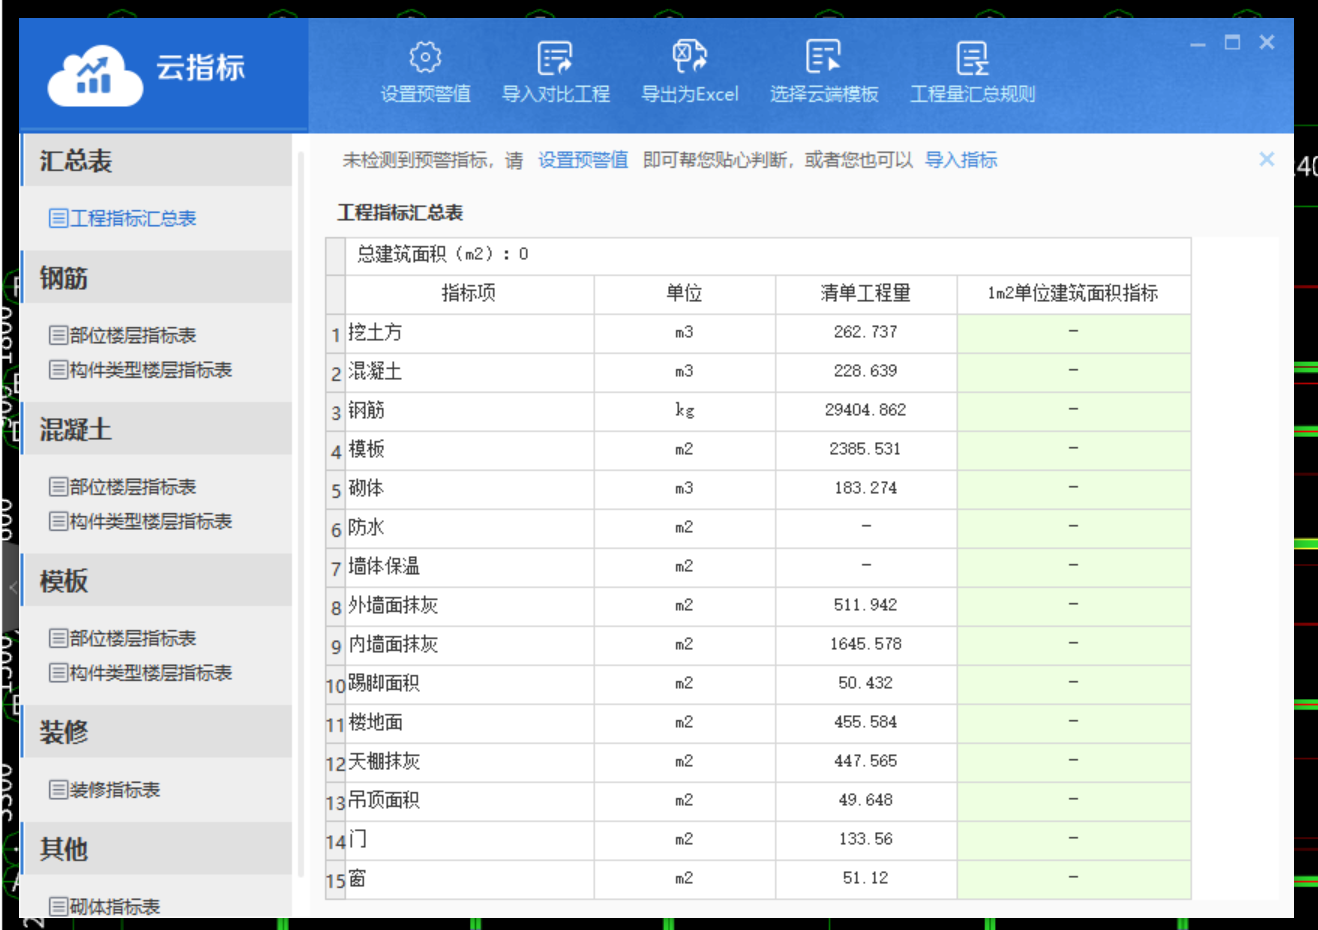Select the 踢脚面积 row label

pyautogui.click(x=384, y=683)
